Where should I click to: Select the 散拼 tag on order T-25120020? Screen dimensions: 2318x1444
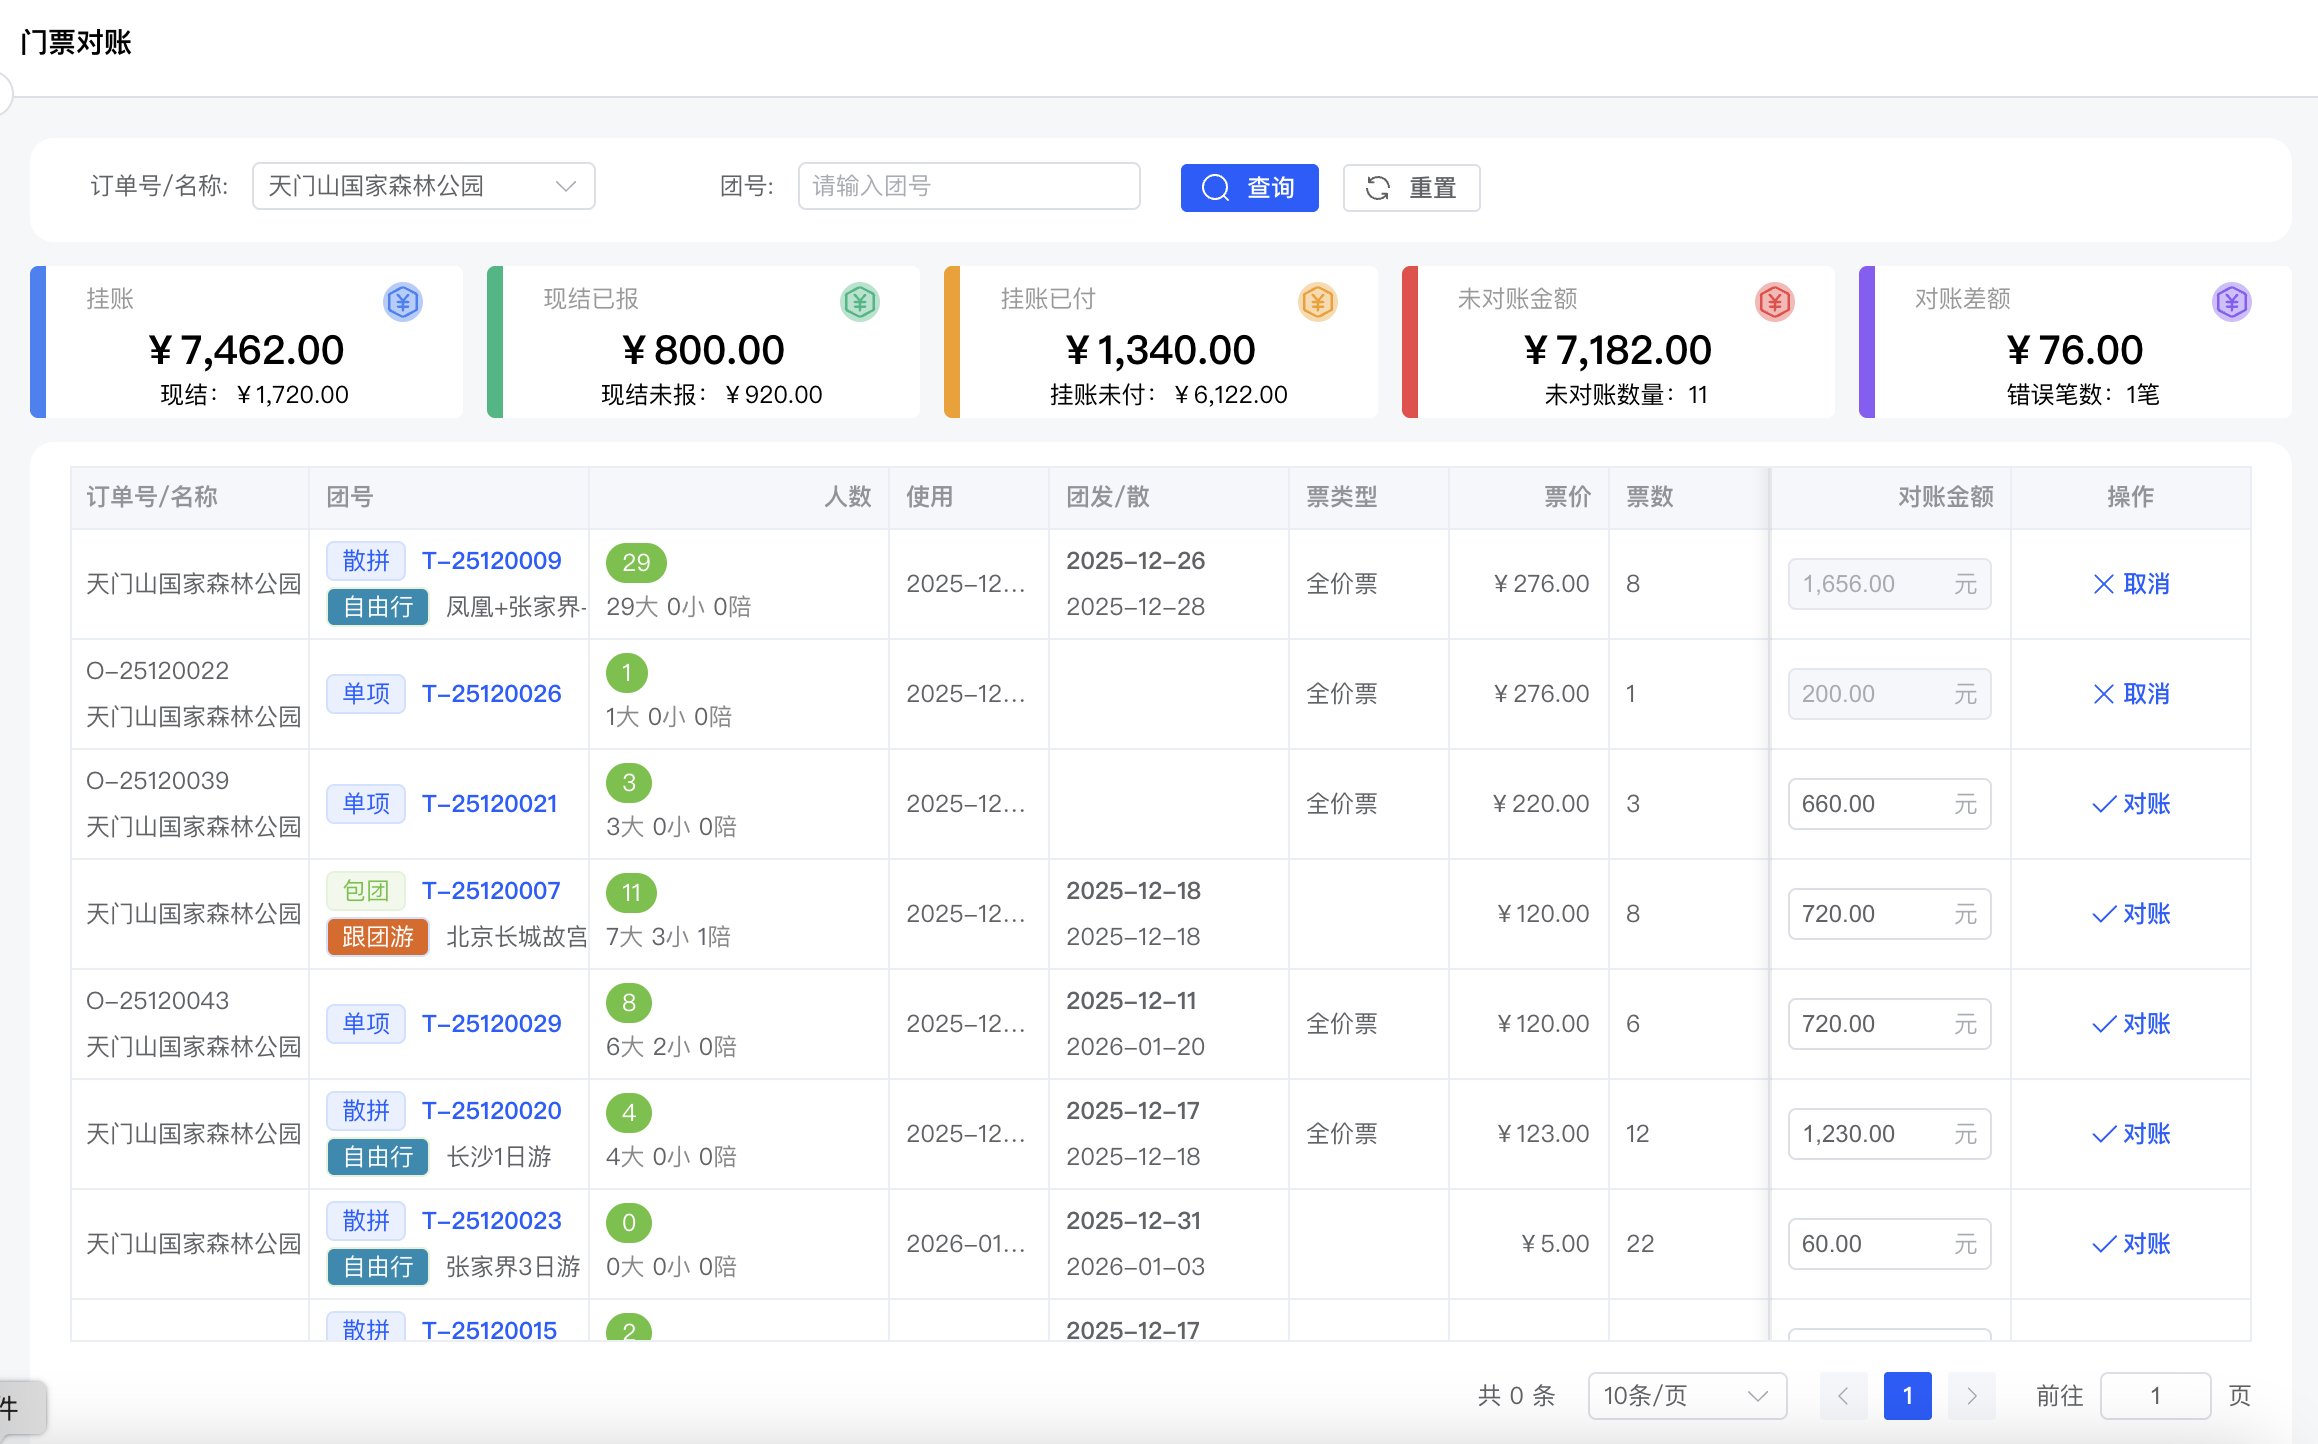click(x=365, y=1110)
